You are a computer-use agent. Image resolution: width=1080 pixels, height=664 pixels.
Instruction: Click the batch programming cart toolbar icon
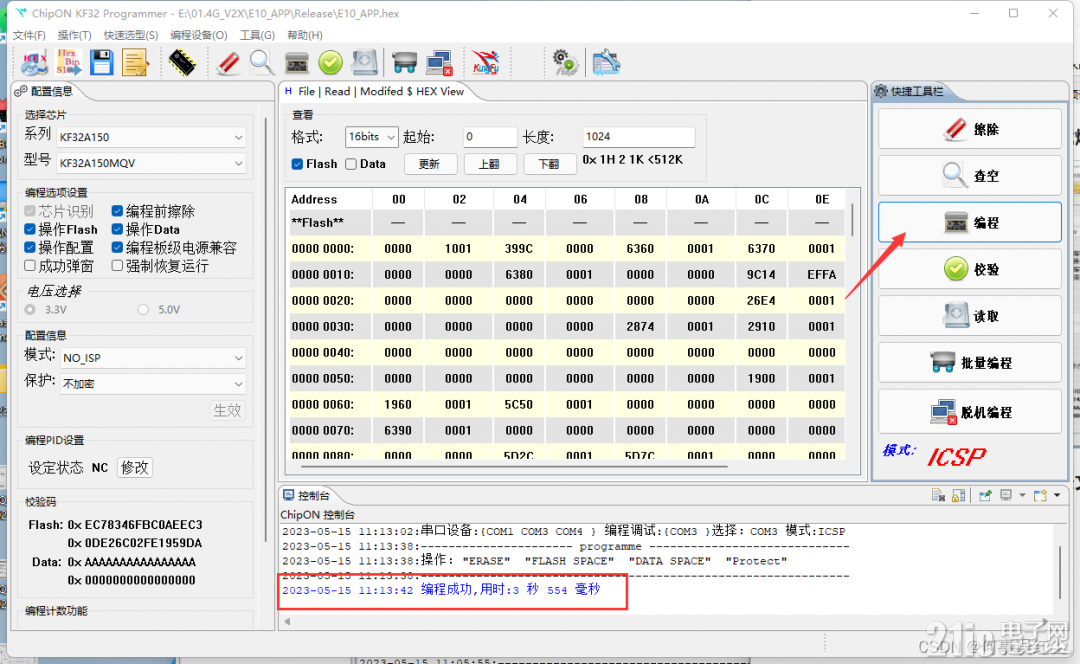[404, 63]
